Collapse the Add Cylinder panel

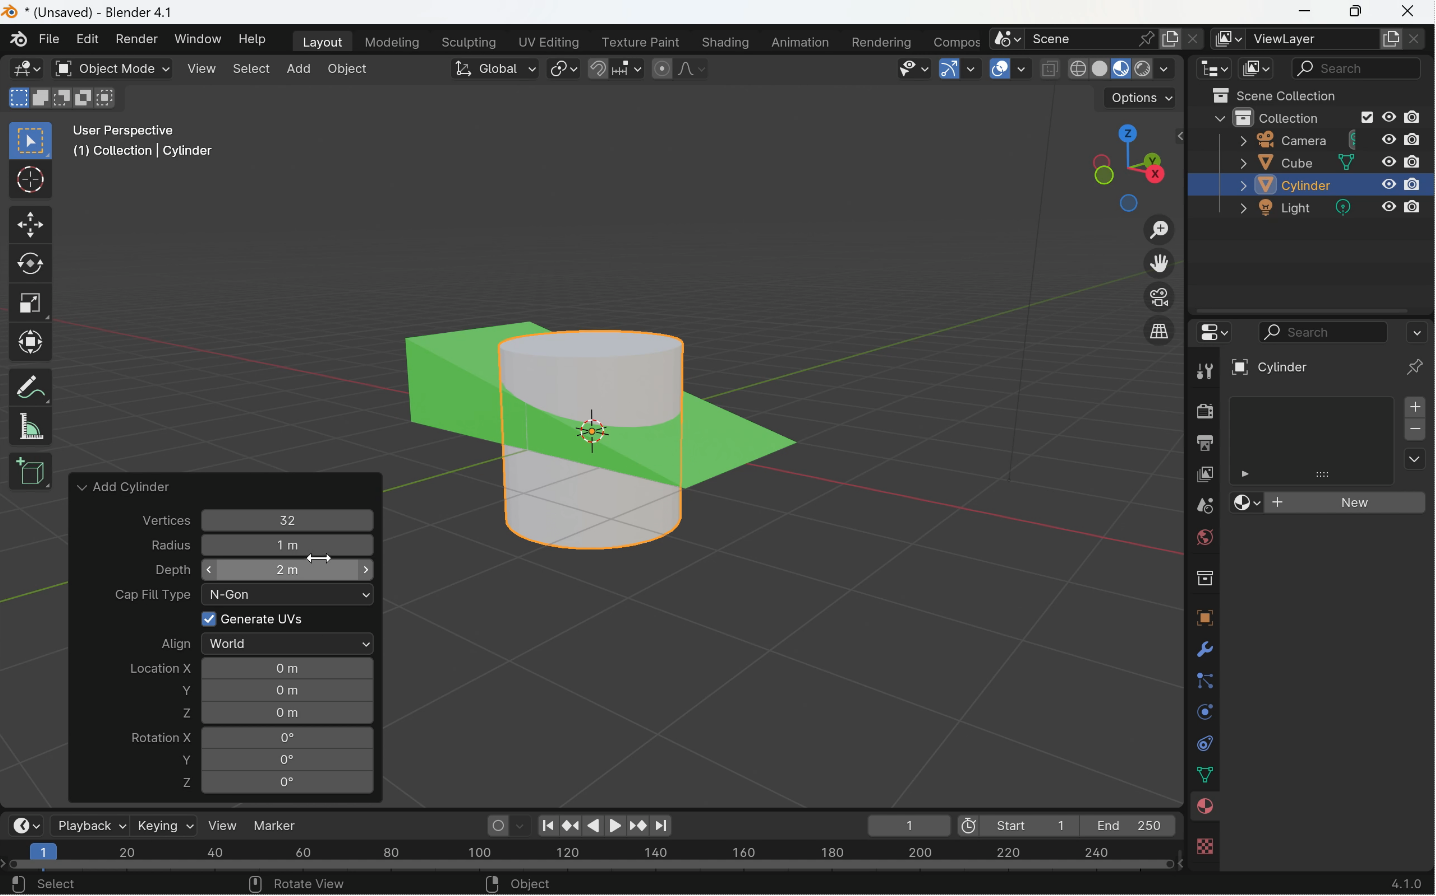point(82,487)
